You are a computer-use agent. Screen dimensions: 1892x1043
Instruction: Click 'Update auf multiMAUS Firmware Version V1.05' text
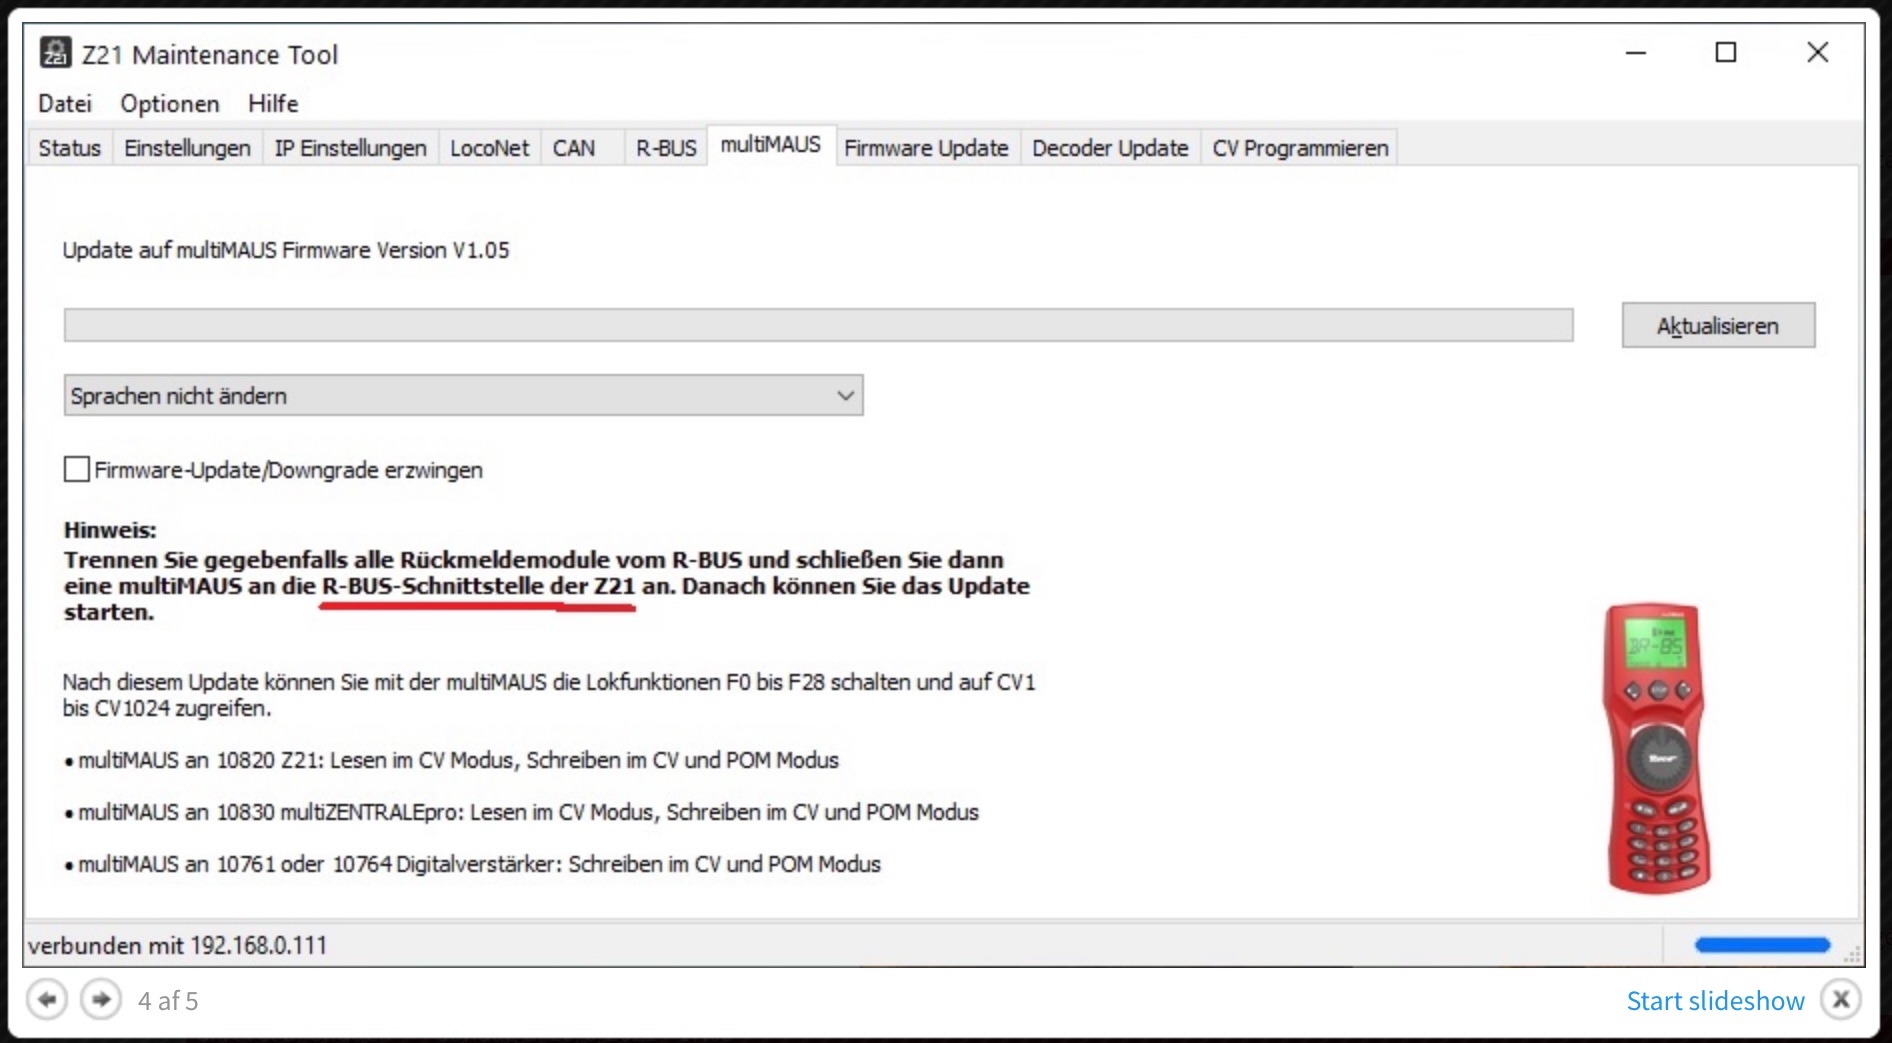click(286, 250)
